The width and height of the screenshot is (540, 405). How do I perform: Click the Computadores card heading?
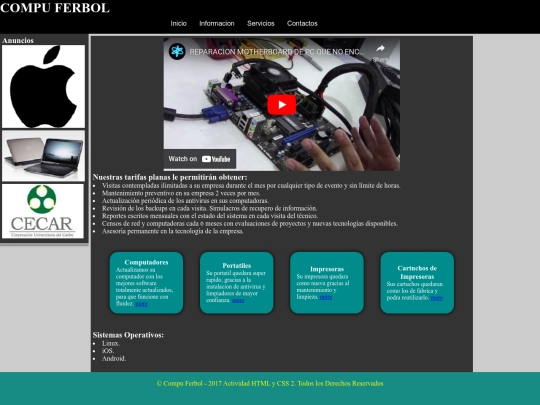tap(146, 262)
